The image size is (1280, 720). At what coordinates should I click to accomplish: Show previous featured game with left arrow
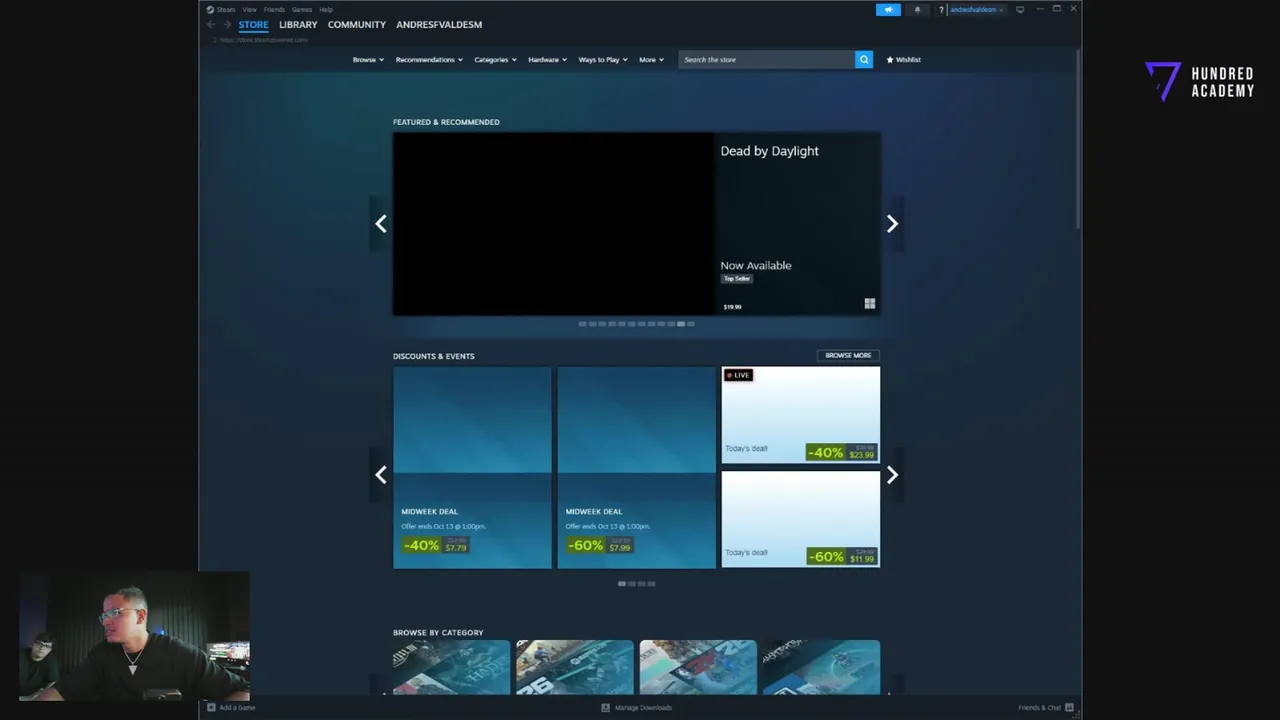[380, 224]
